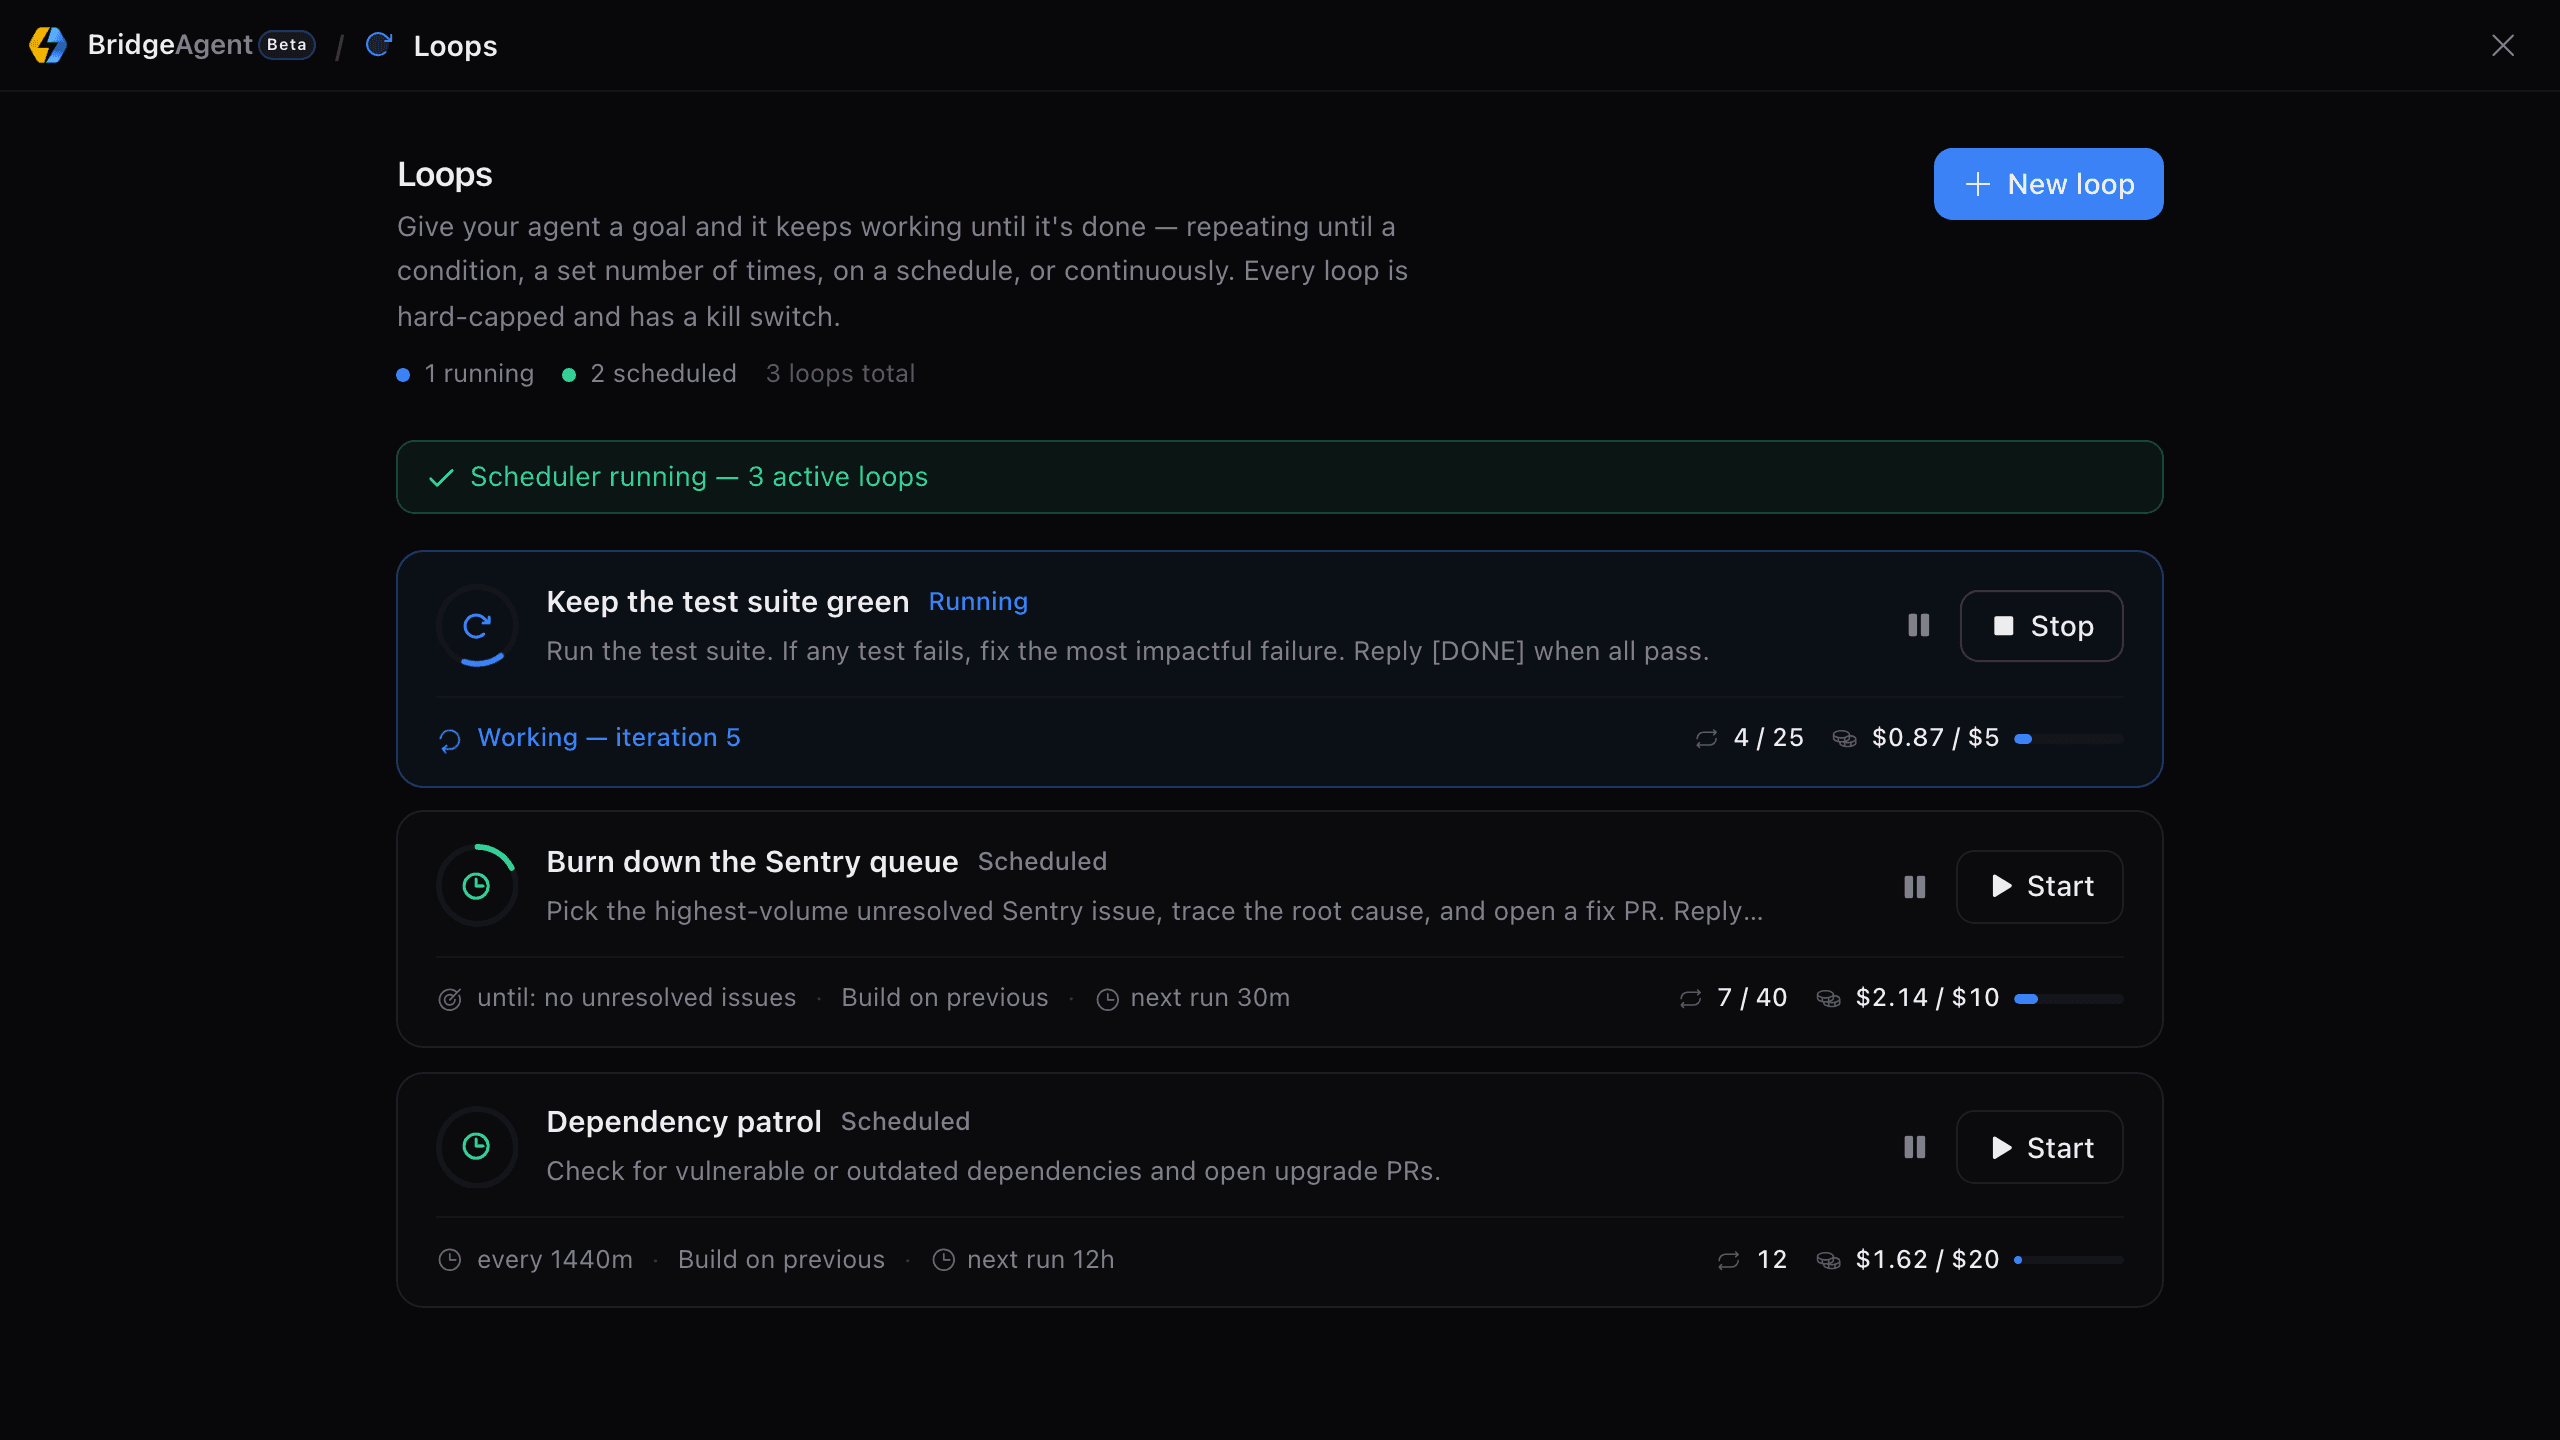Click the 2 scheduled status indicator

(x=649, y=374)
